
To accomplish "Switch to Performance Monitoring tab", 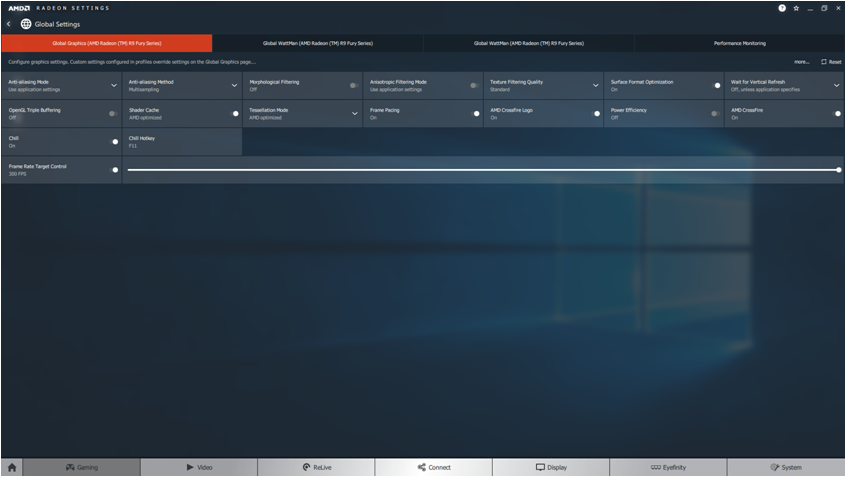I will point(740,43).
